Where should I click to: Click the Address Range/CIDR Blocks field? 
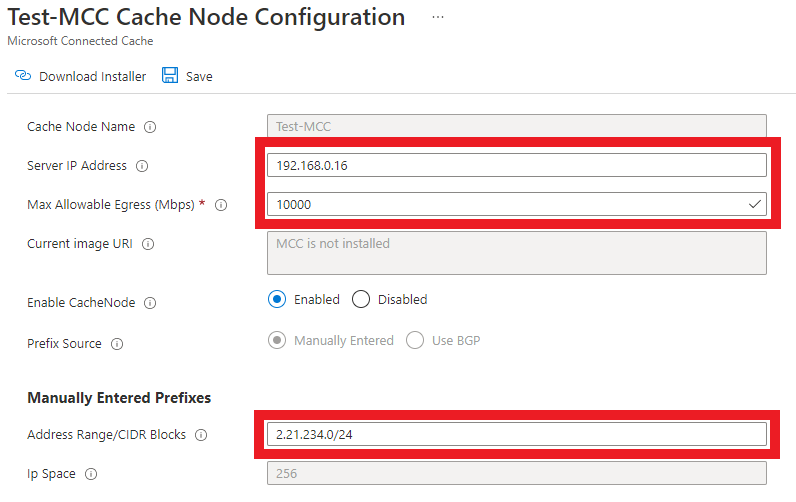click(516, 434)
